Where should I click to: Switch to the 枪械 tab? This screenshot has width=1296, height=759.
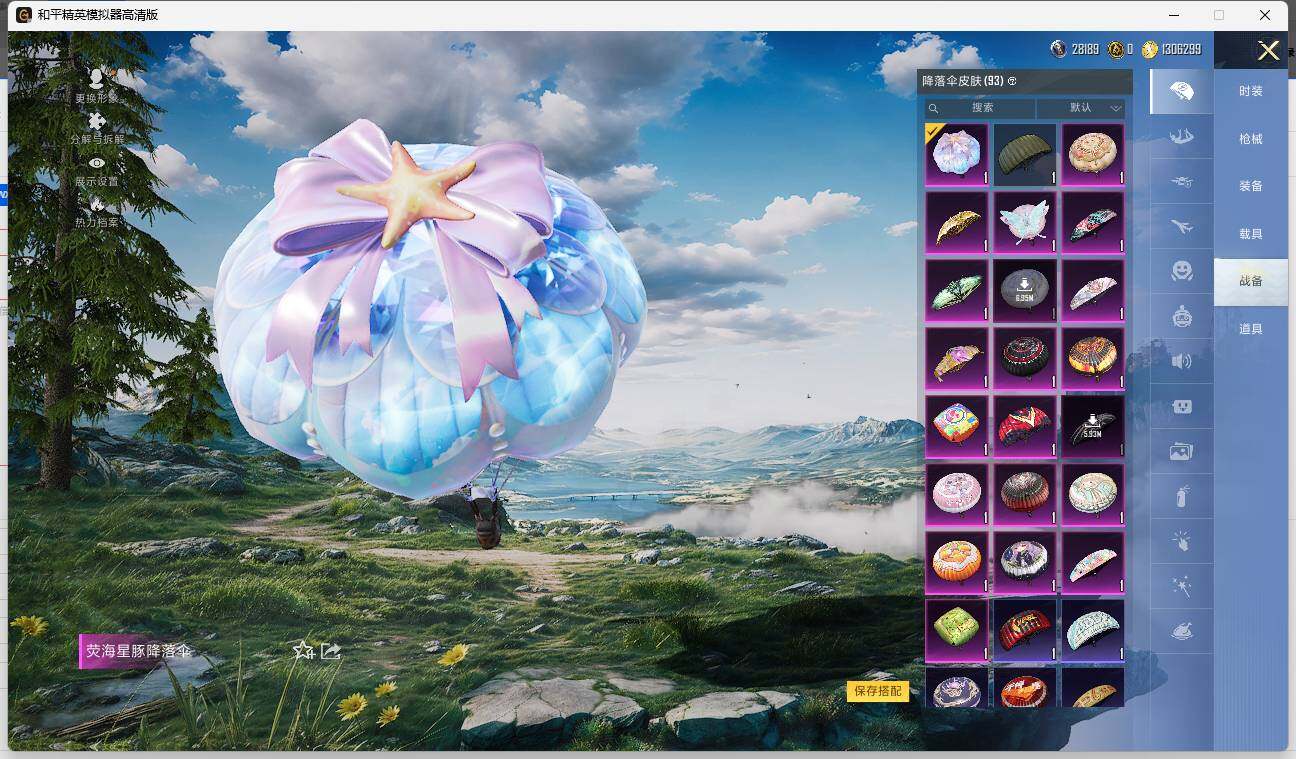(x=1250, y=139)
